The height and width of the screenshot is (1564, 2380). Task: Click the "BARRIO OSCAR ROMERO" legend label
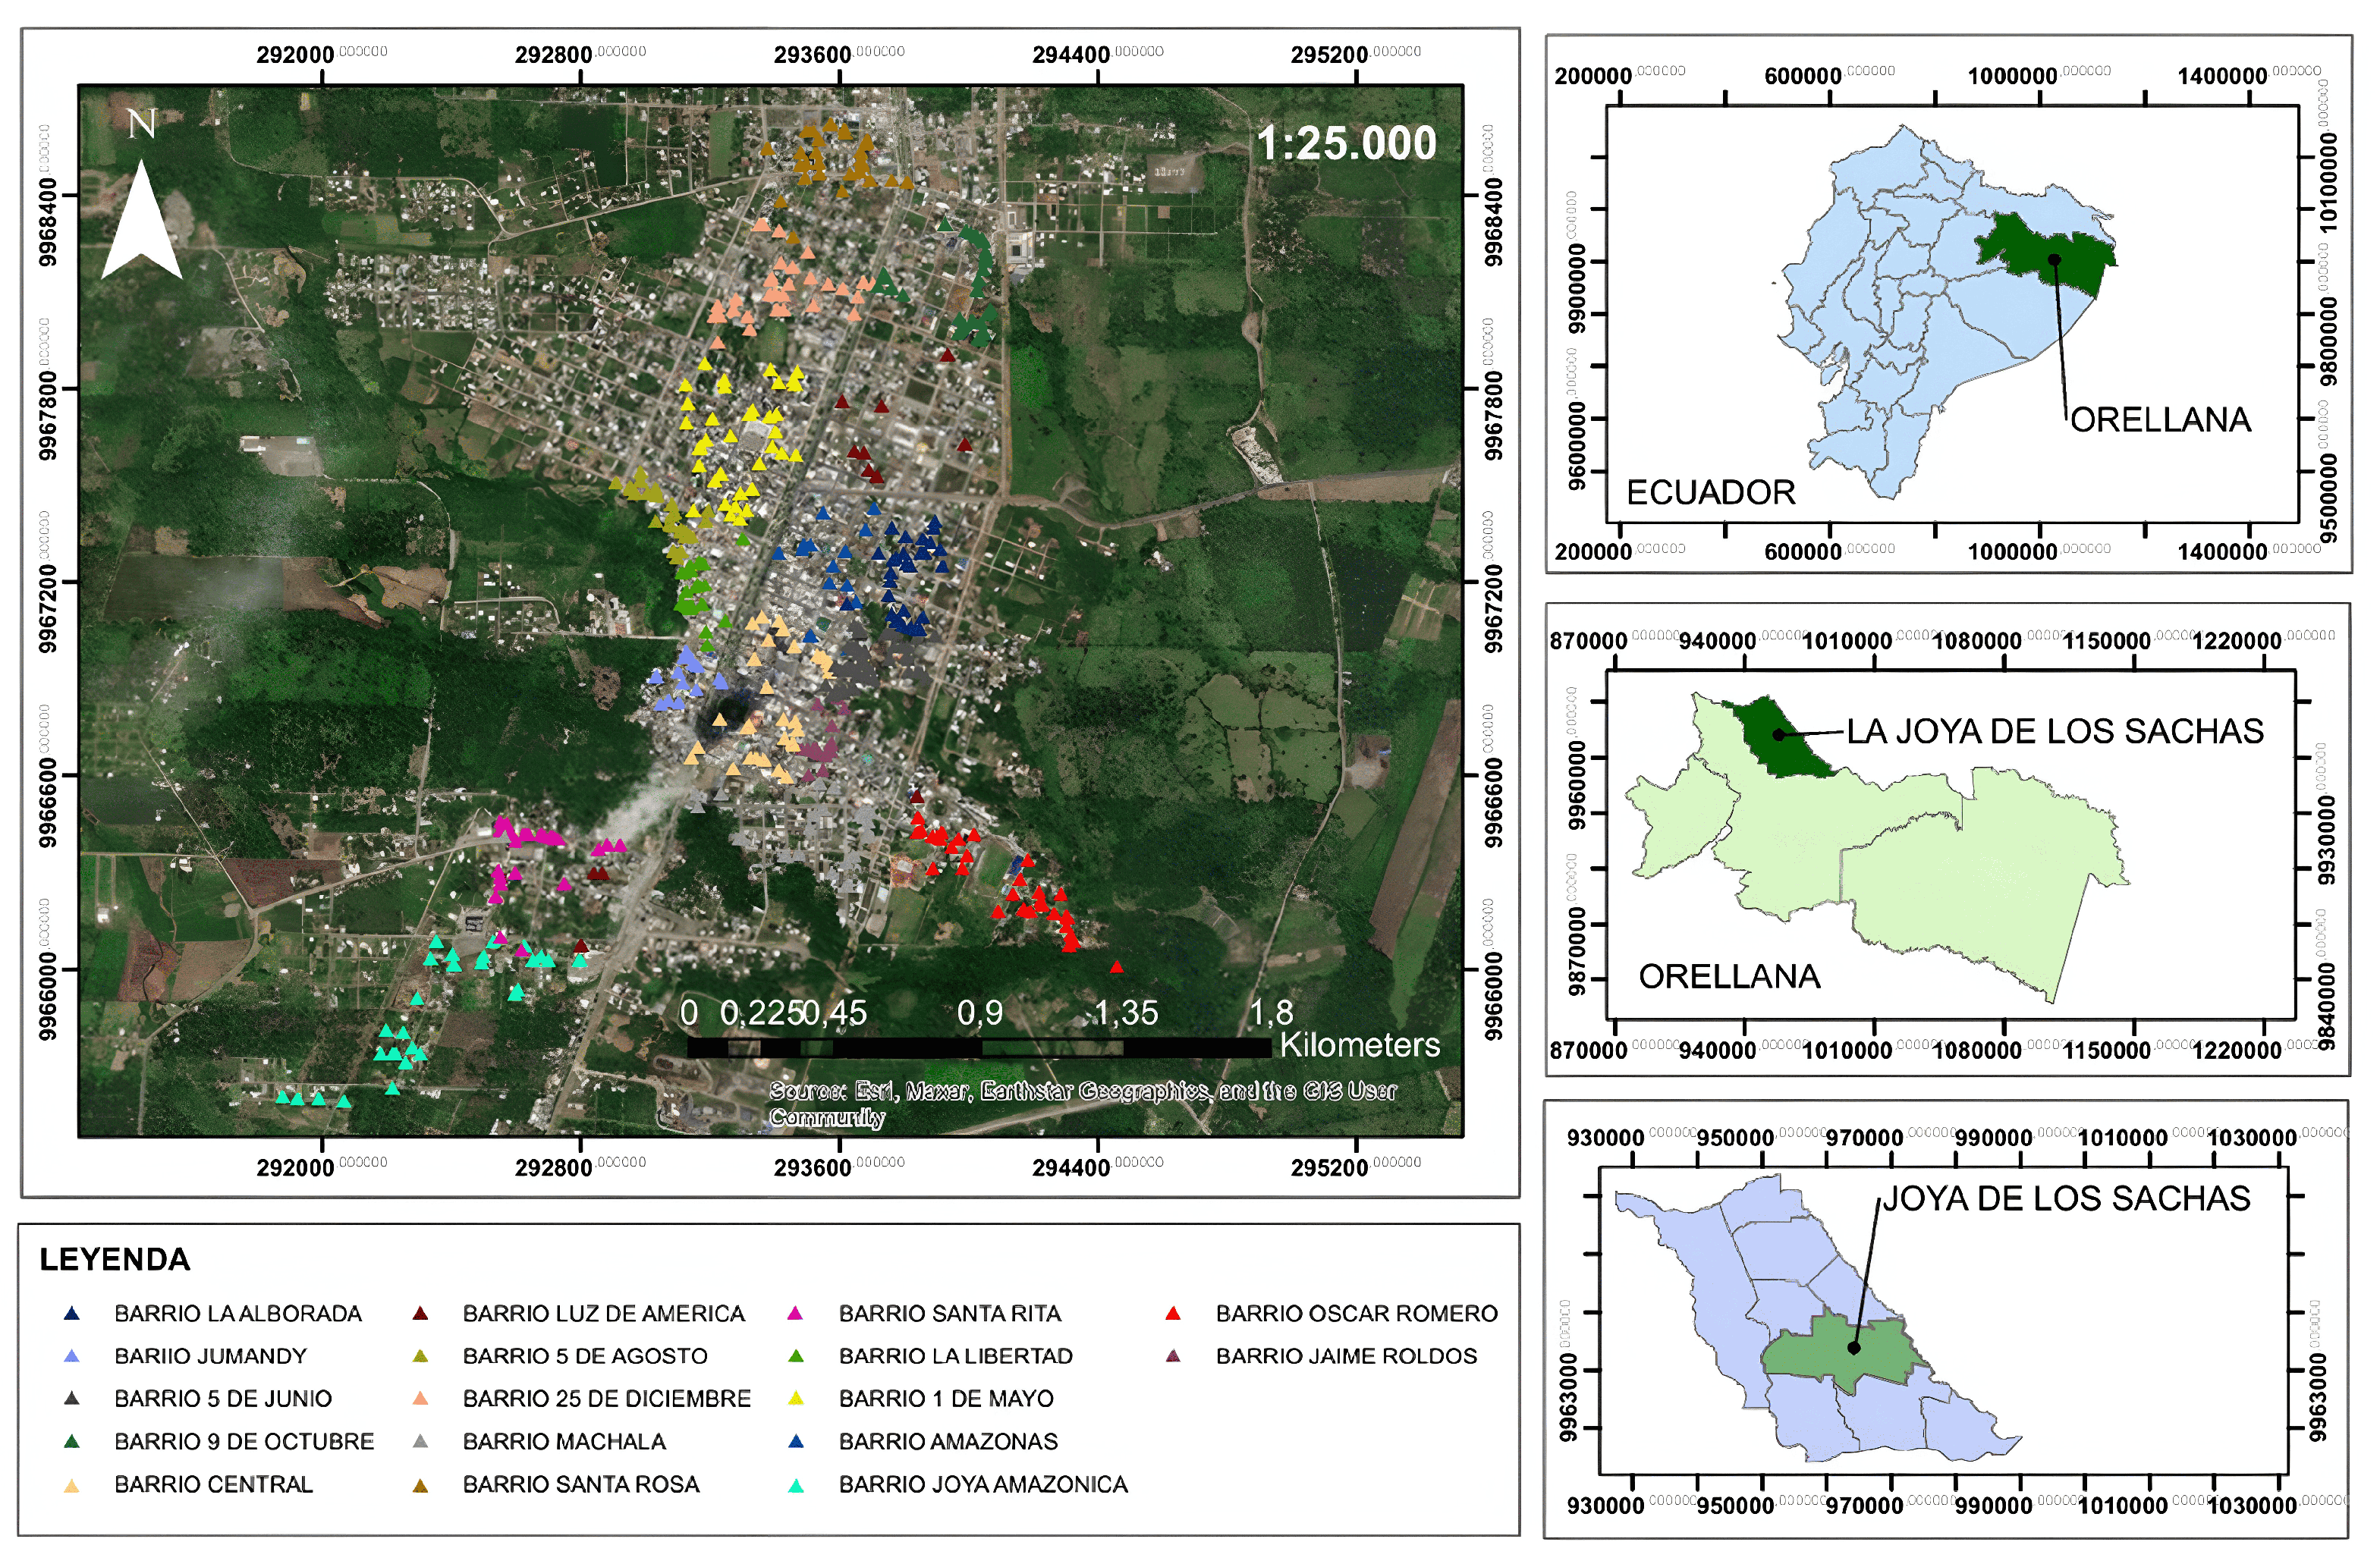tap(1357, 1314)
